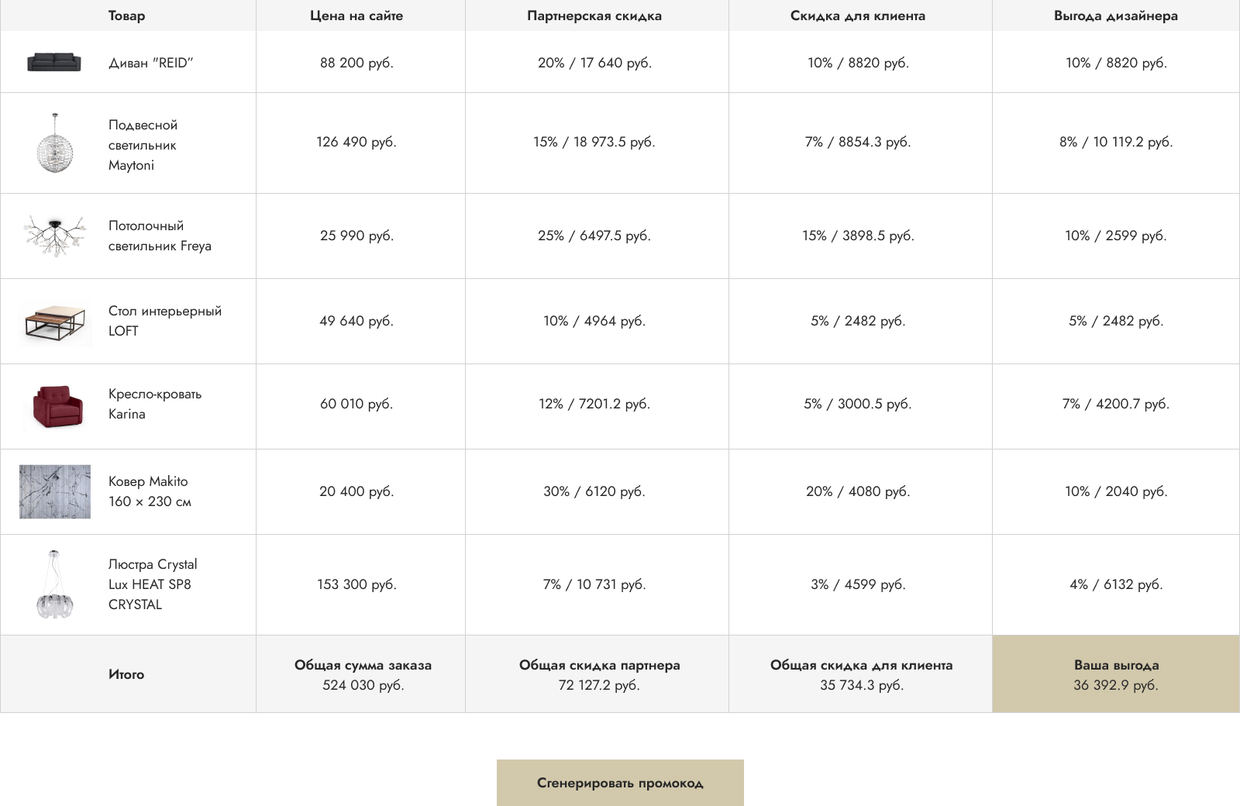Open the Ковер Makito product name link
The image size is (1240, 806).
[150, 491]
